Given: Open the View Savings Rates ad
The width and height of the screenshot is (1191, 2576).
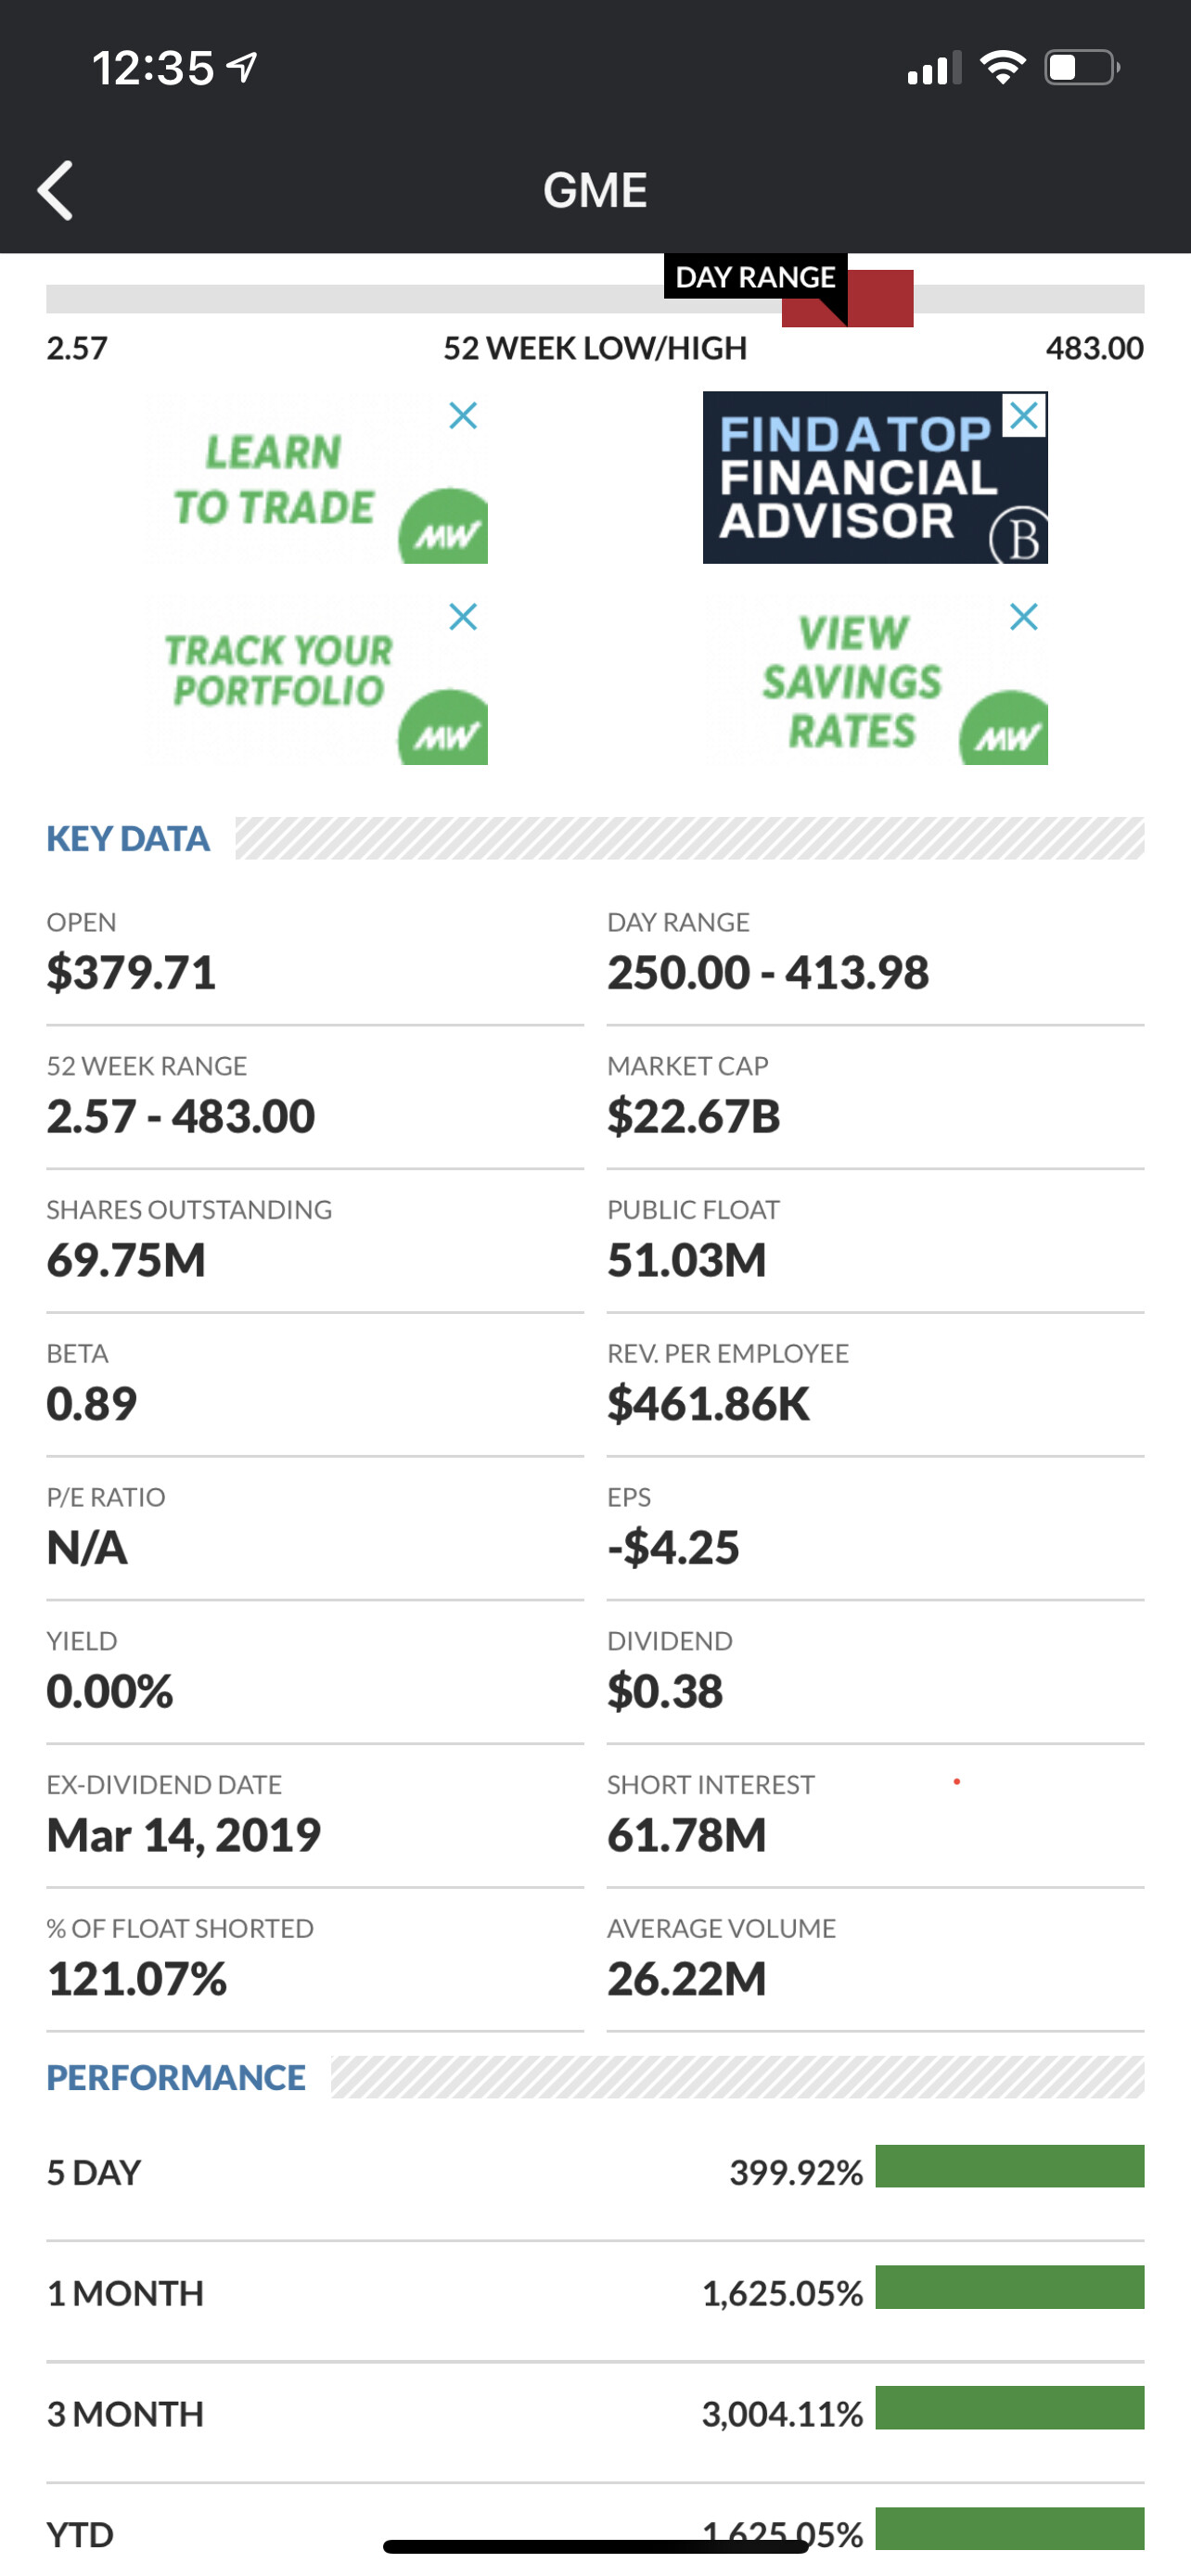Looking at the screenshot, I should (875, 679).
